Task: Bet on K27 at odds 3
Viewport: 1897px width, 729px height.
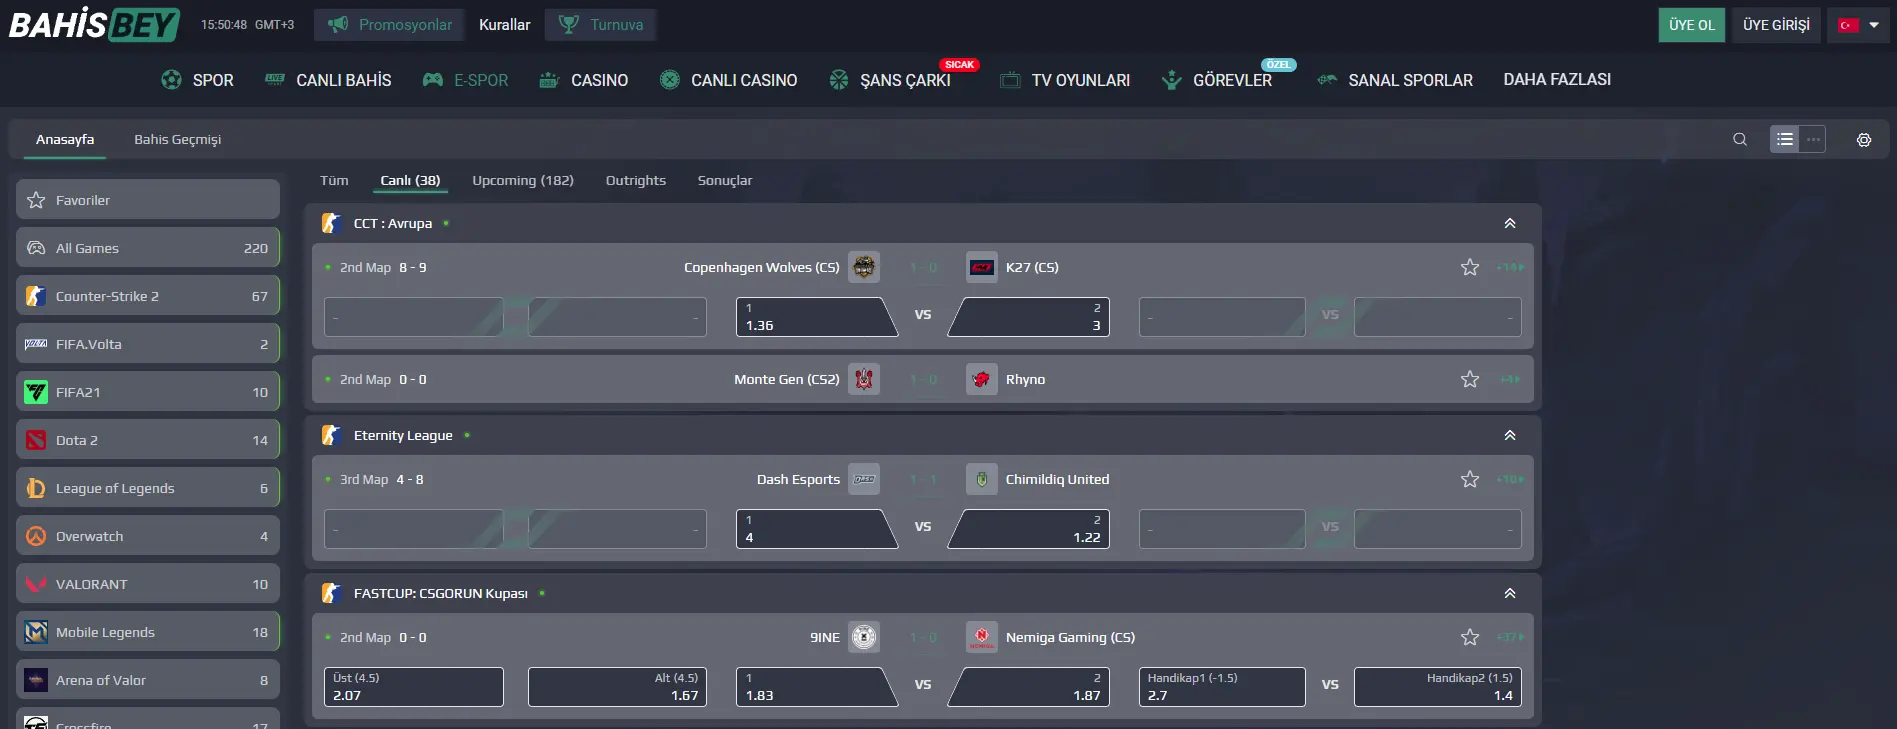Action: click(x=1030, y=317)
